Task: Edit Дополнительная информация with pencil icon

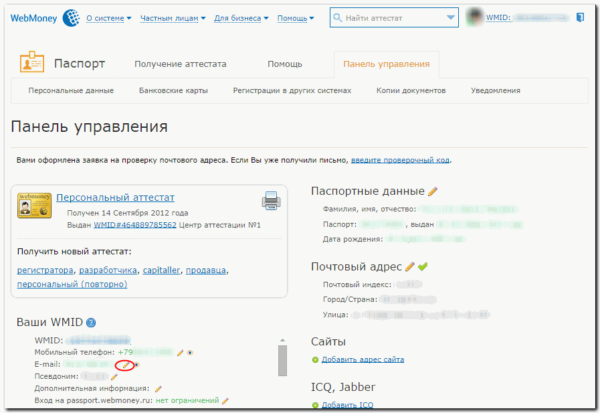Action: (x=158, y=389)
